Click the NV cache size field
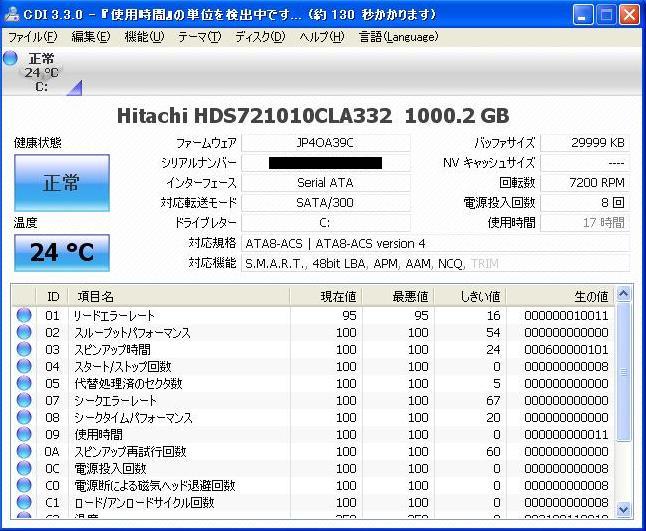The image size is (646, 531). (x=585, y=163)
